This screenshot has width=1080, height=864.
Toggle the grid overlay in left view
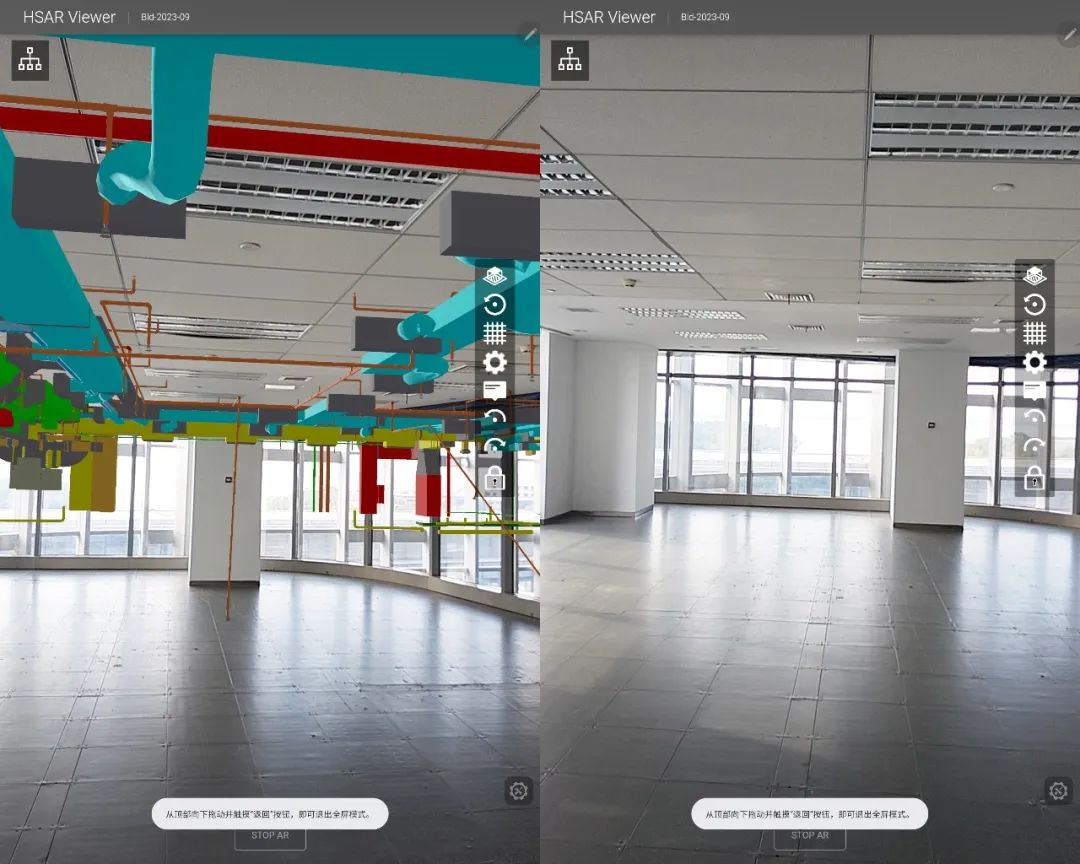[495, 333]
